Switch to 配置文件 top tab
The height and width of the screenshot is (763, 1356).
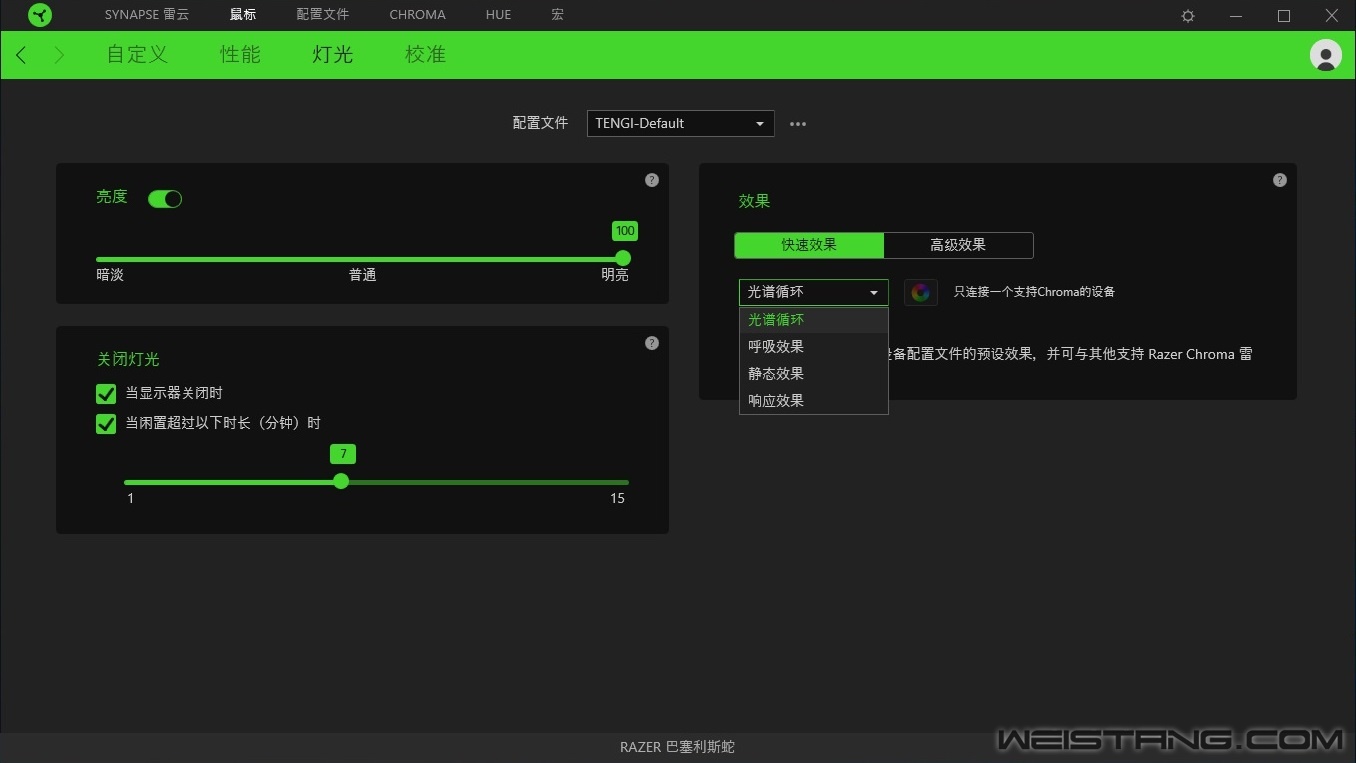(x=323, y=15)
